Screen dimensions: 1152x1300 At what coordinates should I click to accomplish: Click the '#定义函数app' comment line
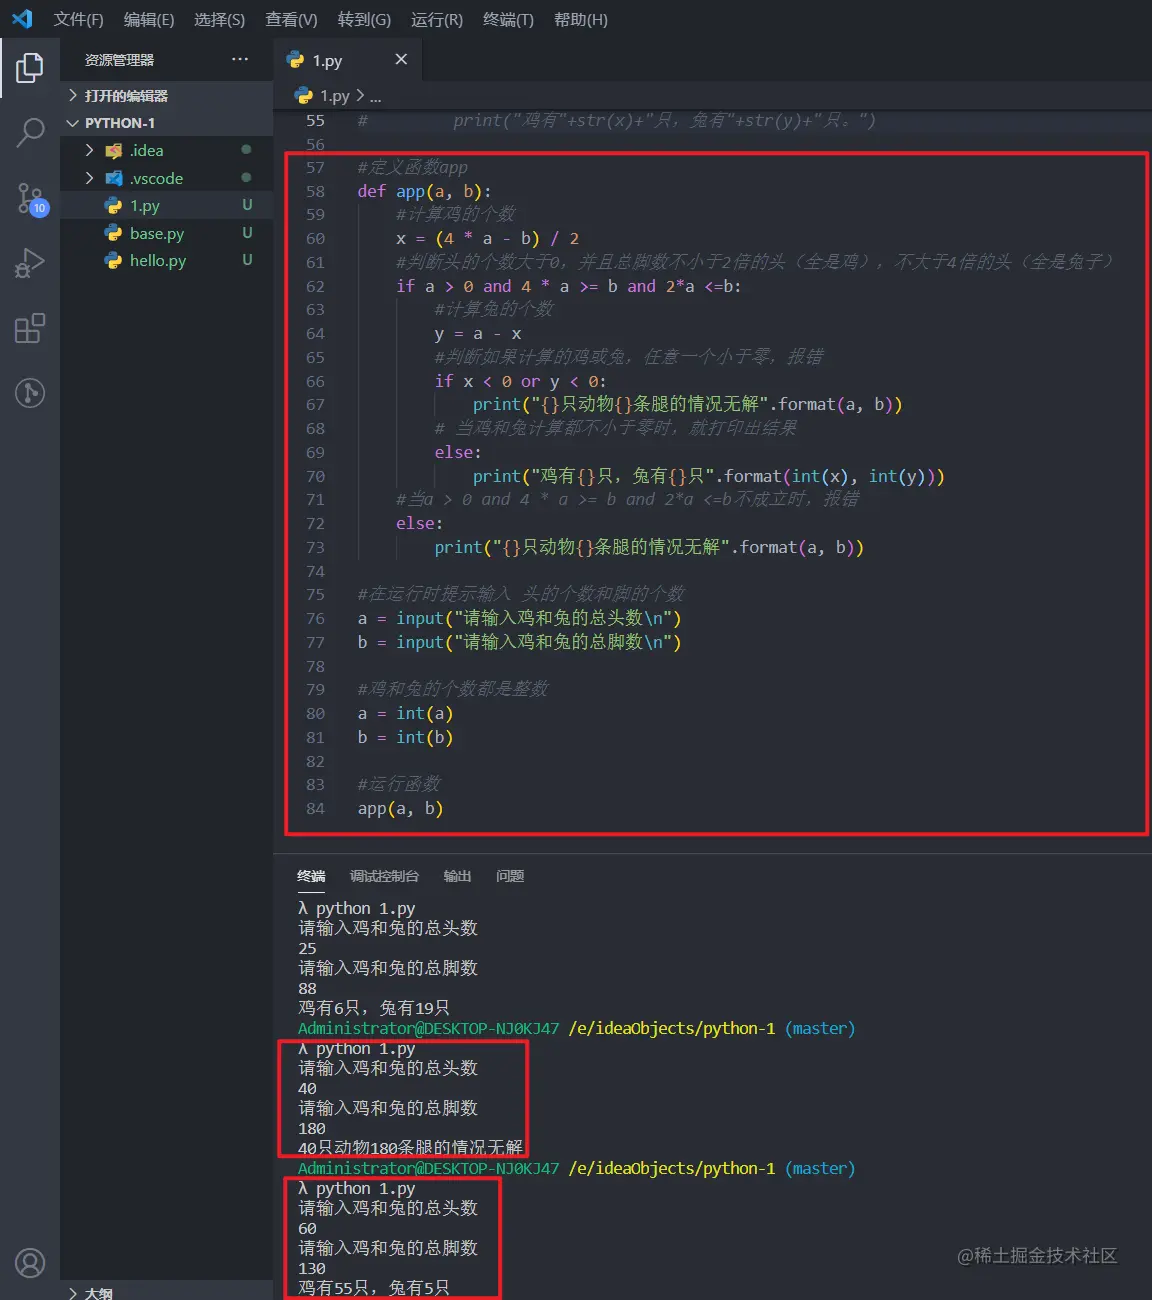tap(412, 167)
